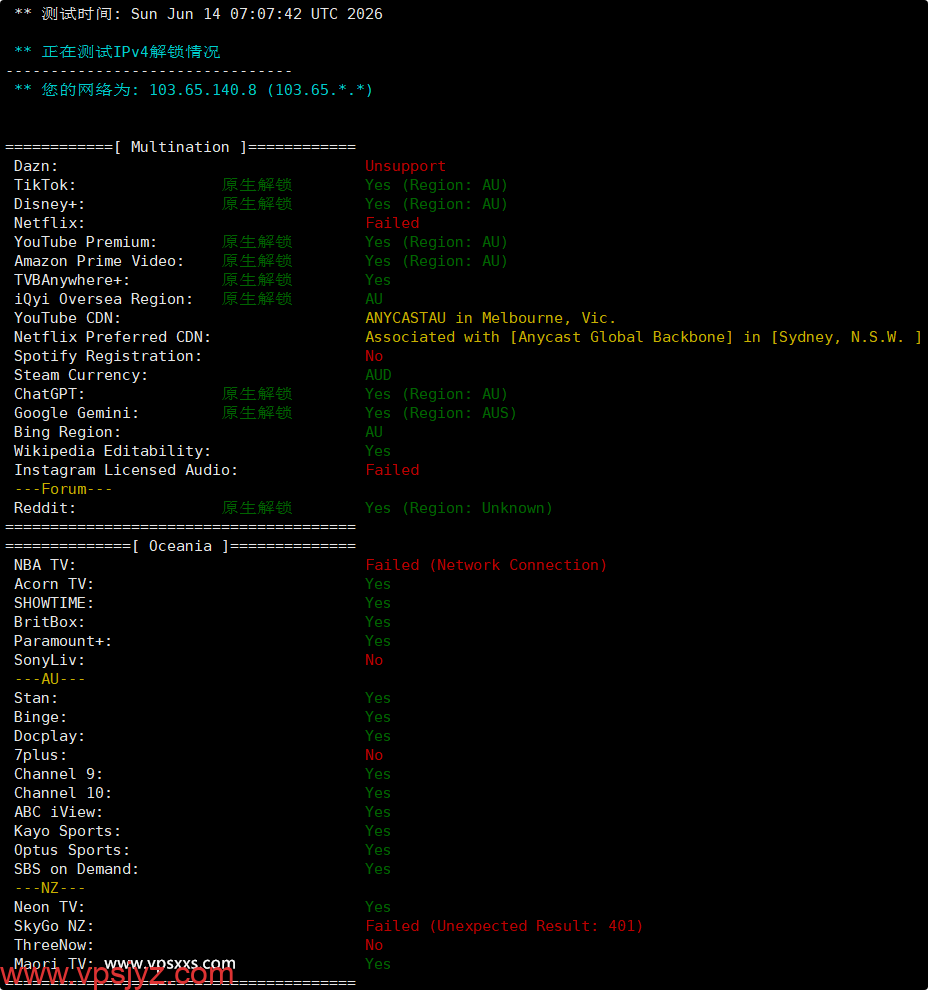The width and height of the screenshot is (928, 990).
Task: Click the 'Stan:' label
Action: pos(36,698)
